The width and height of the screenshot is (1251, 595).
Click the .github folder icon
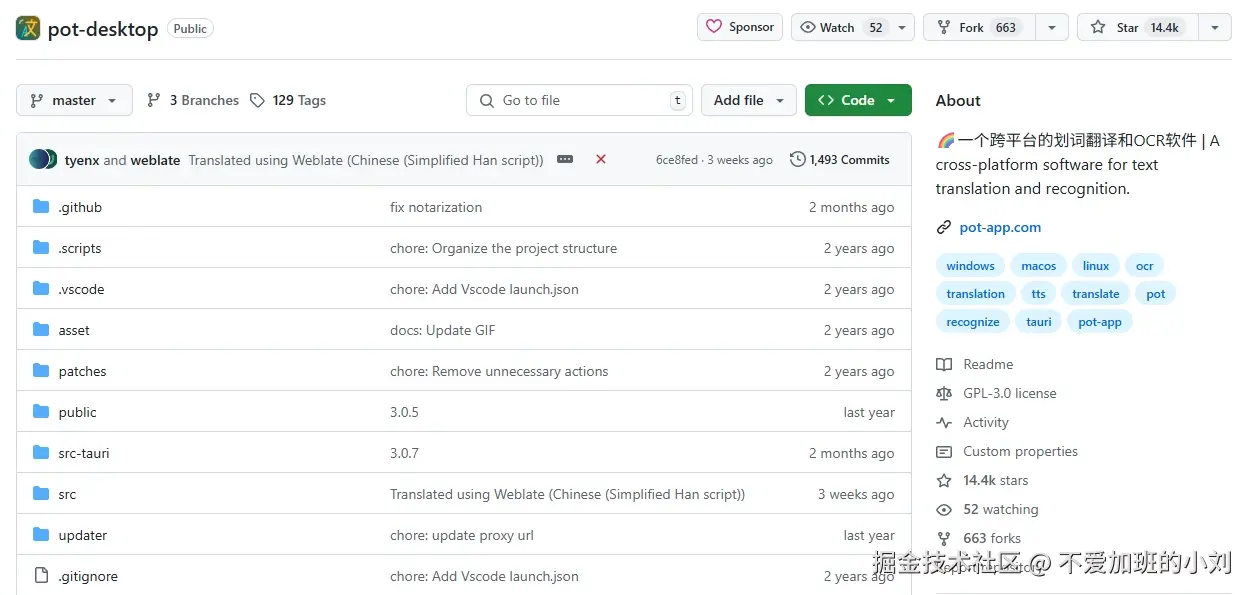click(x=41, y=207)
